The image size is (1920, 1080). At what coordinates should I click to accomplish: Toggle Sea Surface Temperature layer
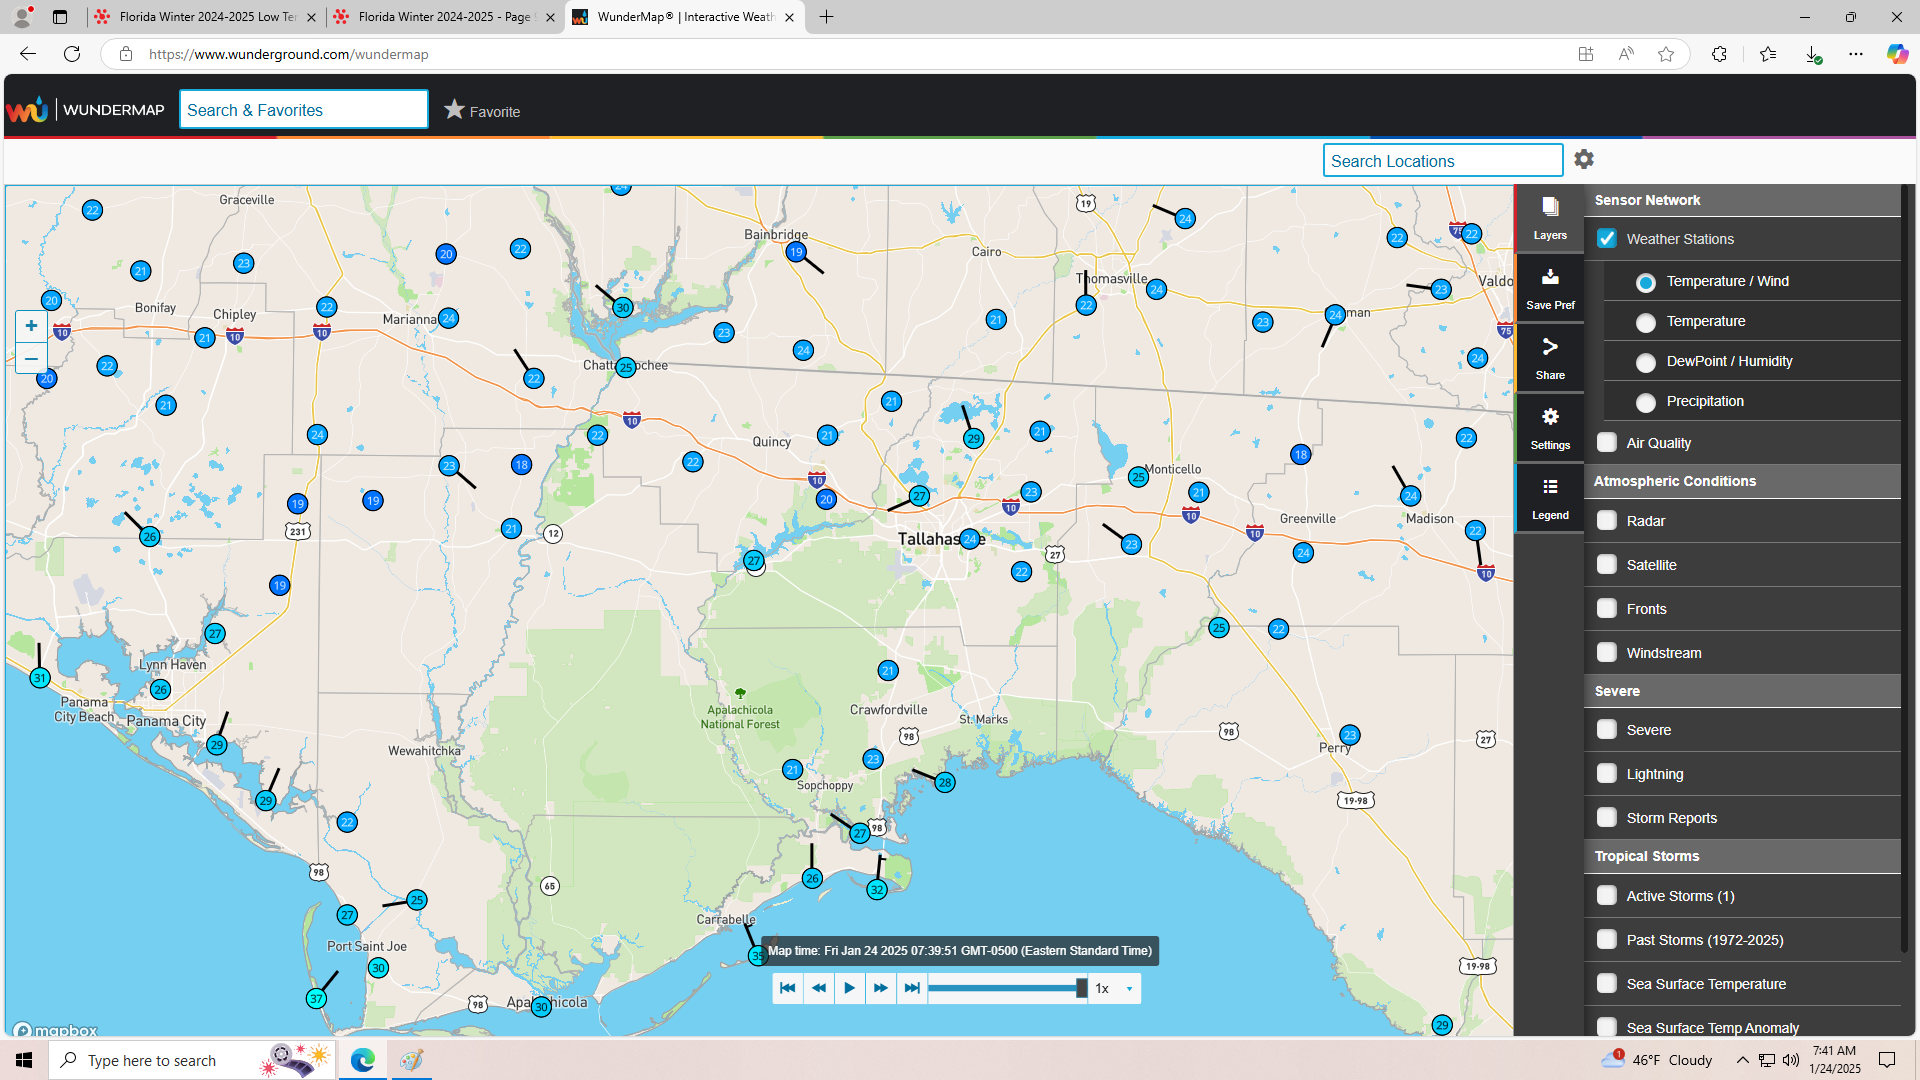click(x=1607, y=983)
